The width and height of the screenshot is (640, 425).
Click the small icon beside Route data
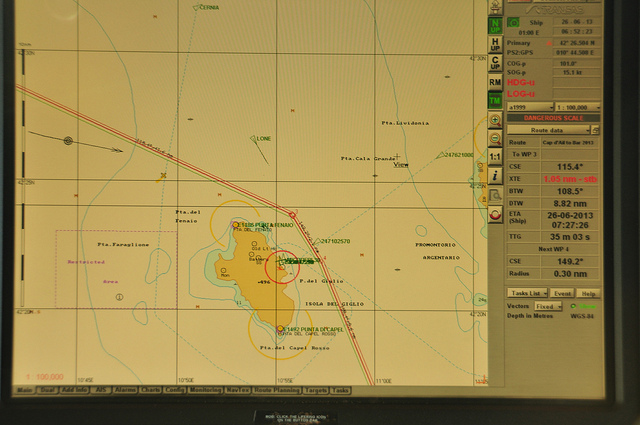pyautogui.click(x=596, y=130)
